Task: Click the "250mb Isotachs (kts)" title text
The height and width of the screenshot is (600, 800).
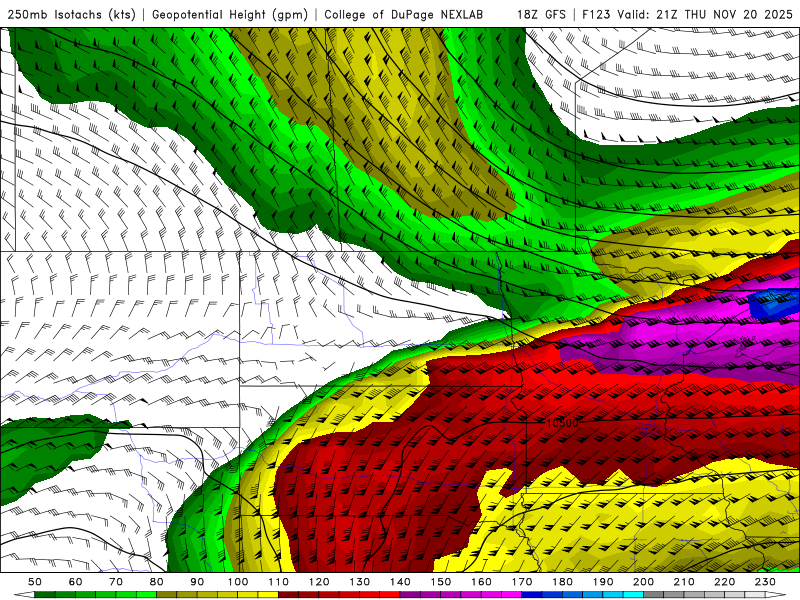Action: tap(71, 14)
